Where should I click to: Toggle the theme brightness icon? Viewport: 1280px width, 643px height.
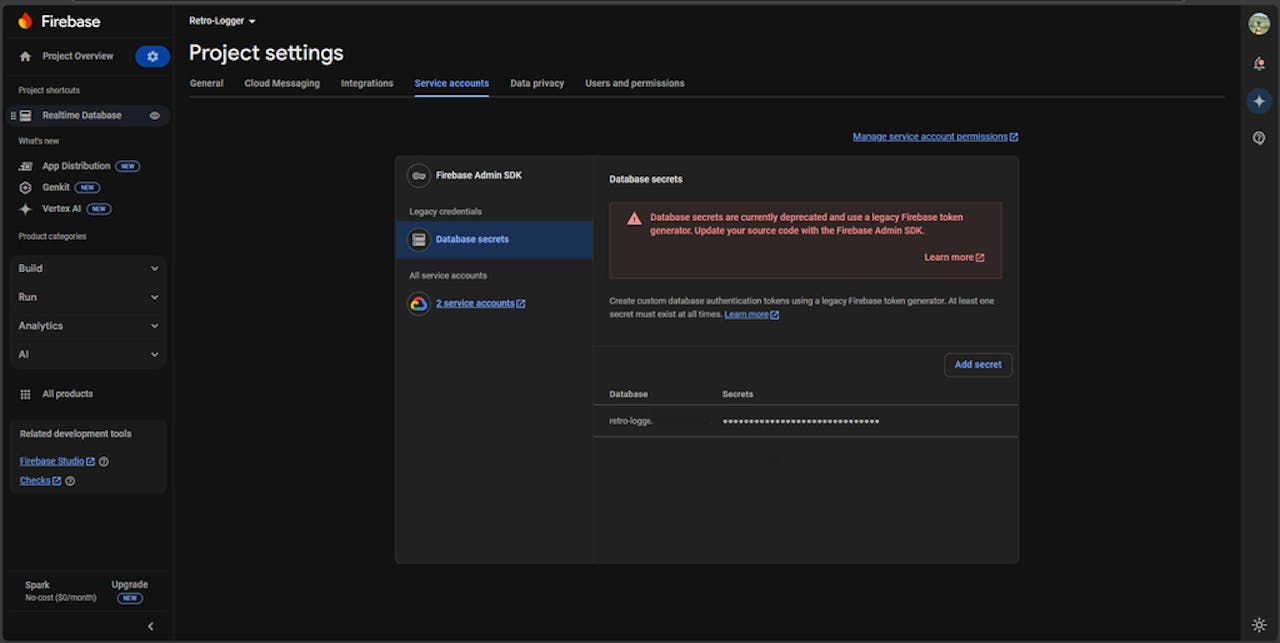tap(1259, 625)
